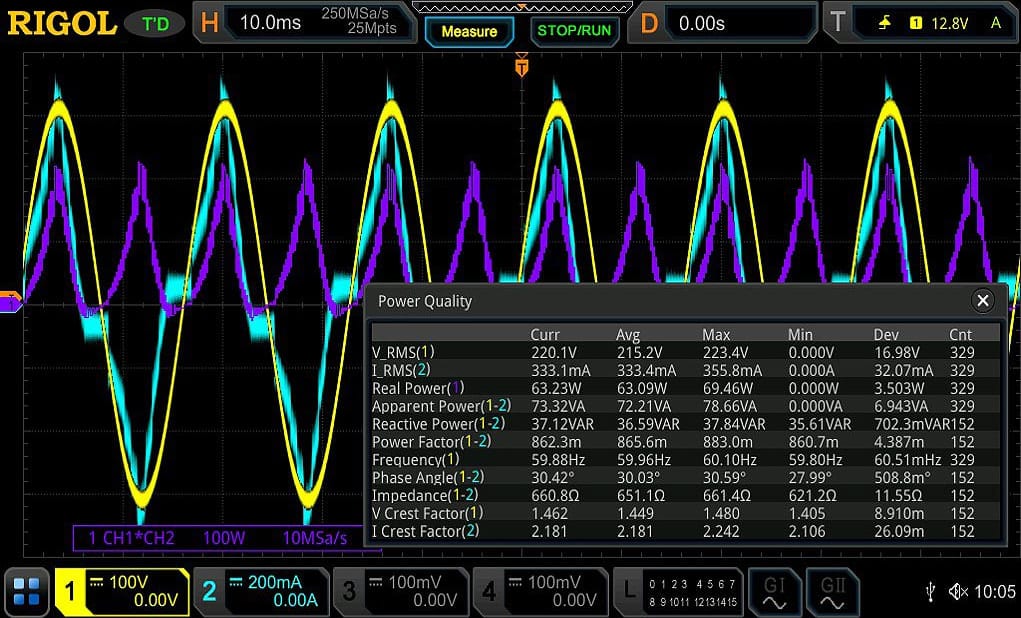Click the Max column header
This screenshot has height=618, width=1021.
point(716,335)
